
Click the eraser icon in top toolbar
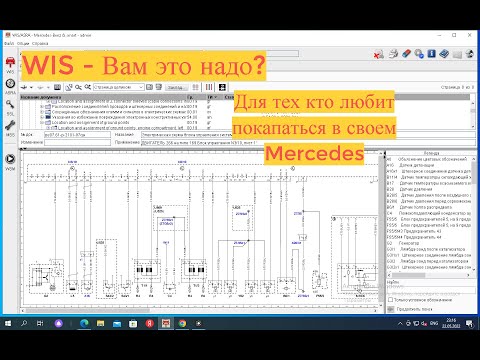click(406, 54)
